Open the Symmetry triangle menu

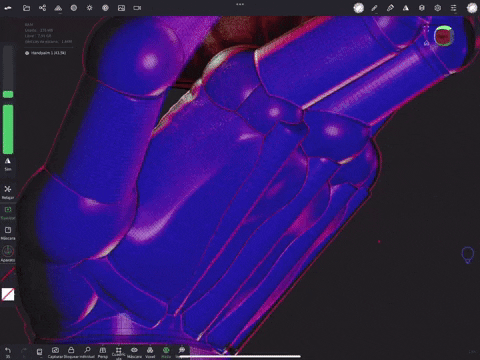tap(406, 8)
